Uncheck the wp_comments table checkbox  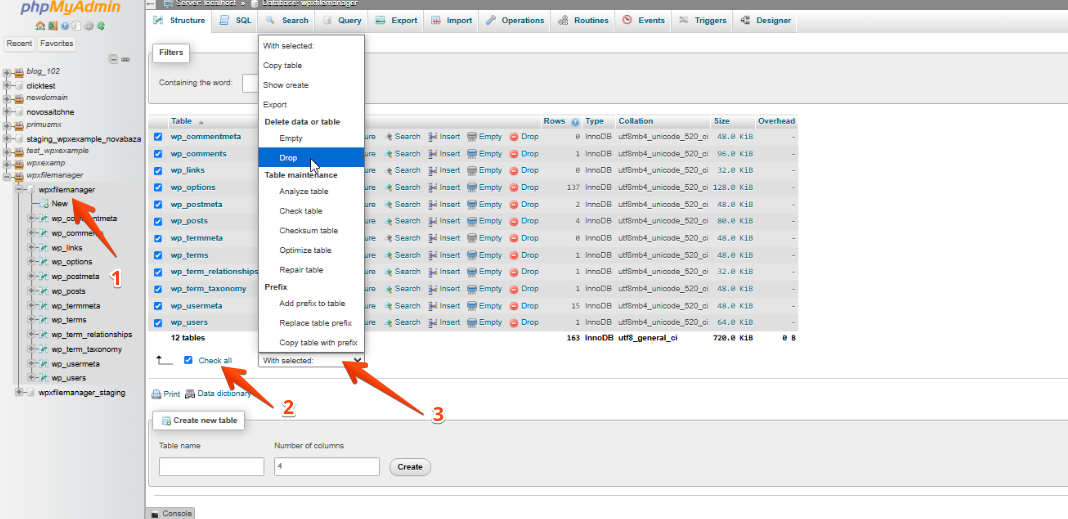coord(158,154)
